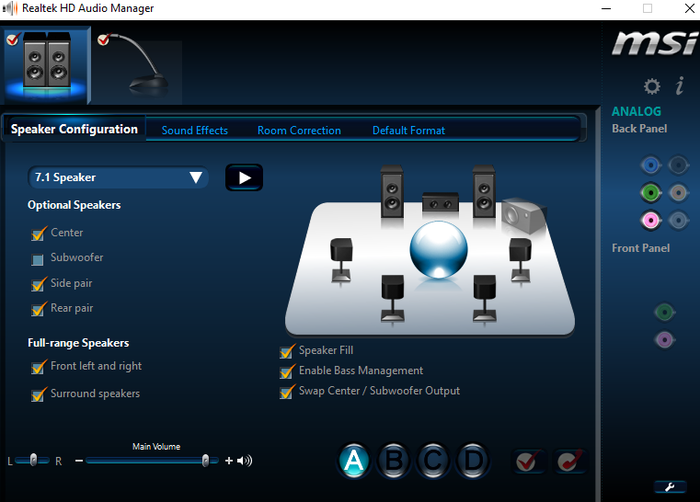Click the speaker volume icon
The width and height of the screenshot is (700, 502).
245,461
